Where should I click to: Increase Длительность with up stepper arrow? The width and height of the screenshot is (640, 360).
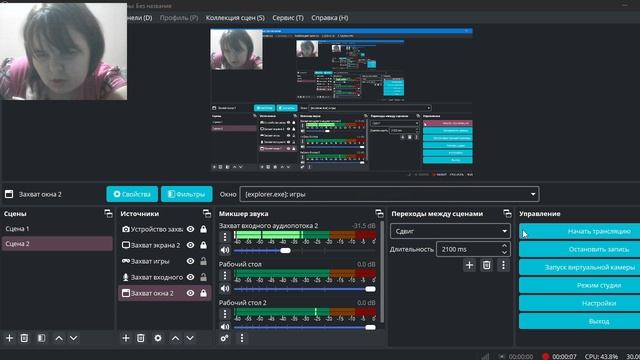pos(504,246)
